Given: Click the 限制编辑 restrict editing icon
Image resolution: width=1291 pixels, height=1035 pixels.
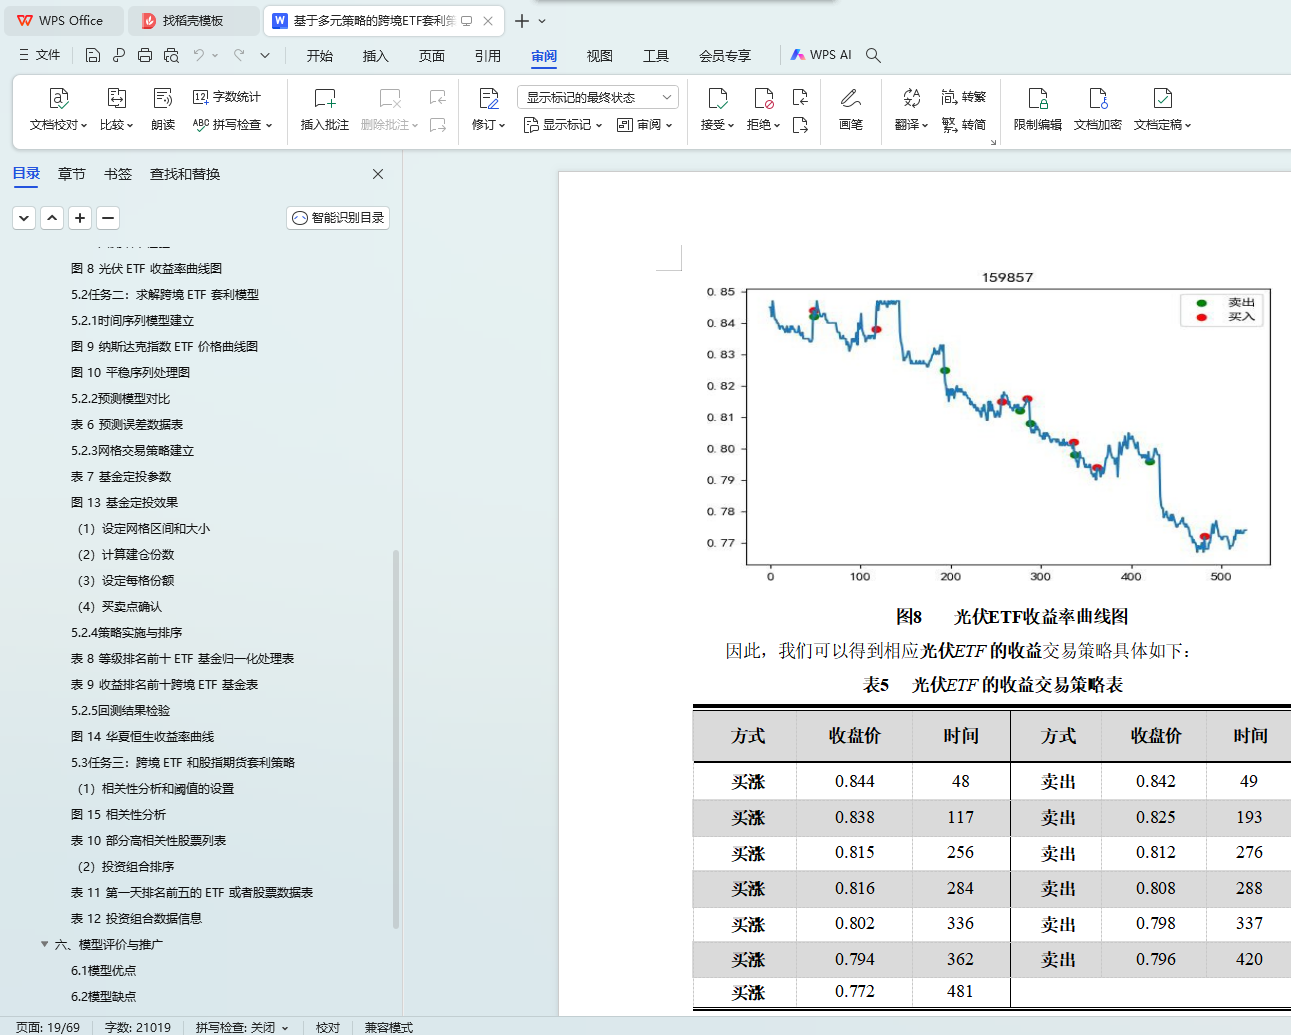Looking at the screenshot, I should [x=1037, y=99].
